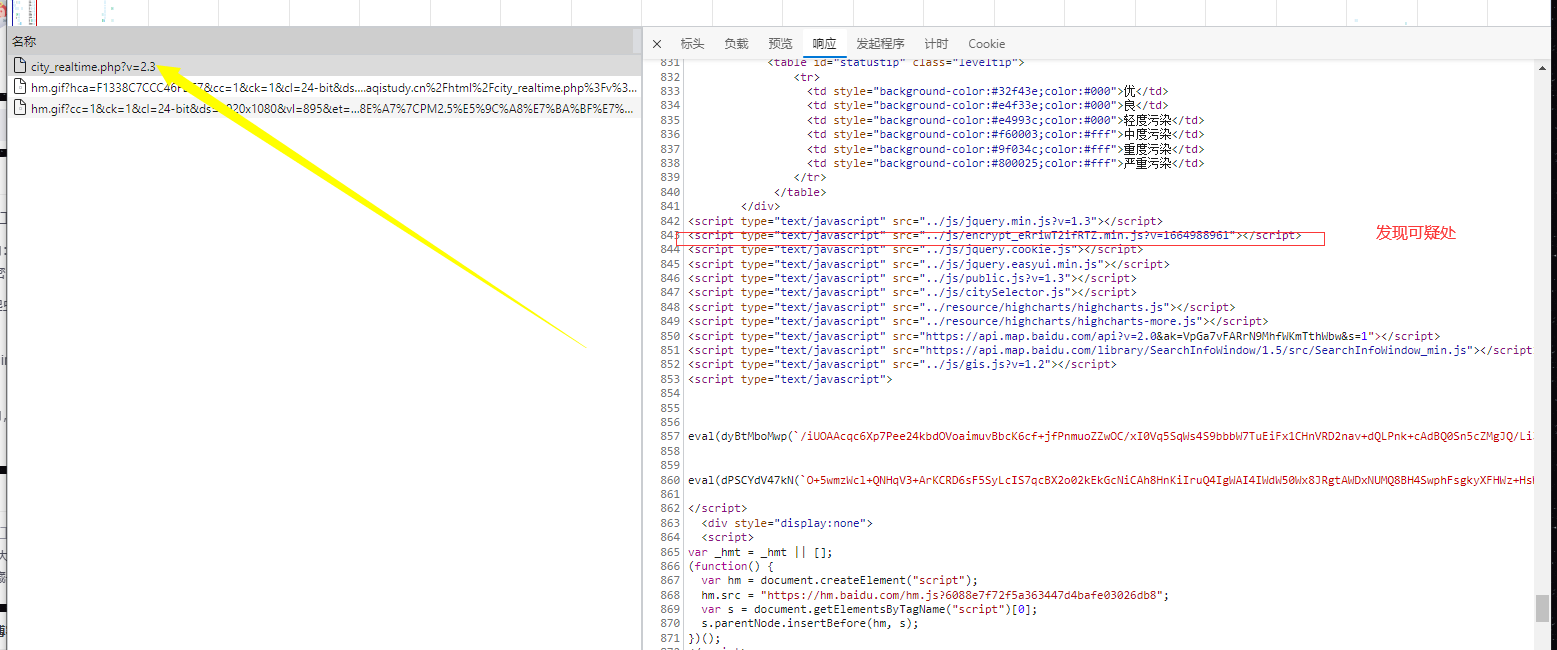Click the jquery.cookie.js script line
The image size is (1557, 650).
pos(915,250)
